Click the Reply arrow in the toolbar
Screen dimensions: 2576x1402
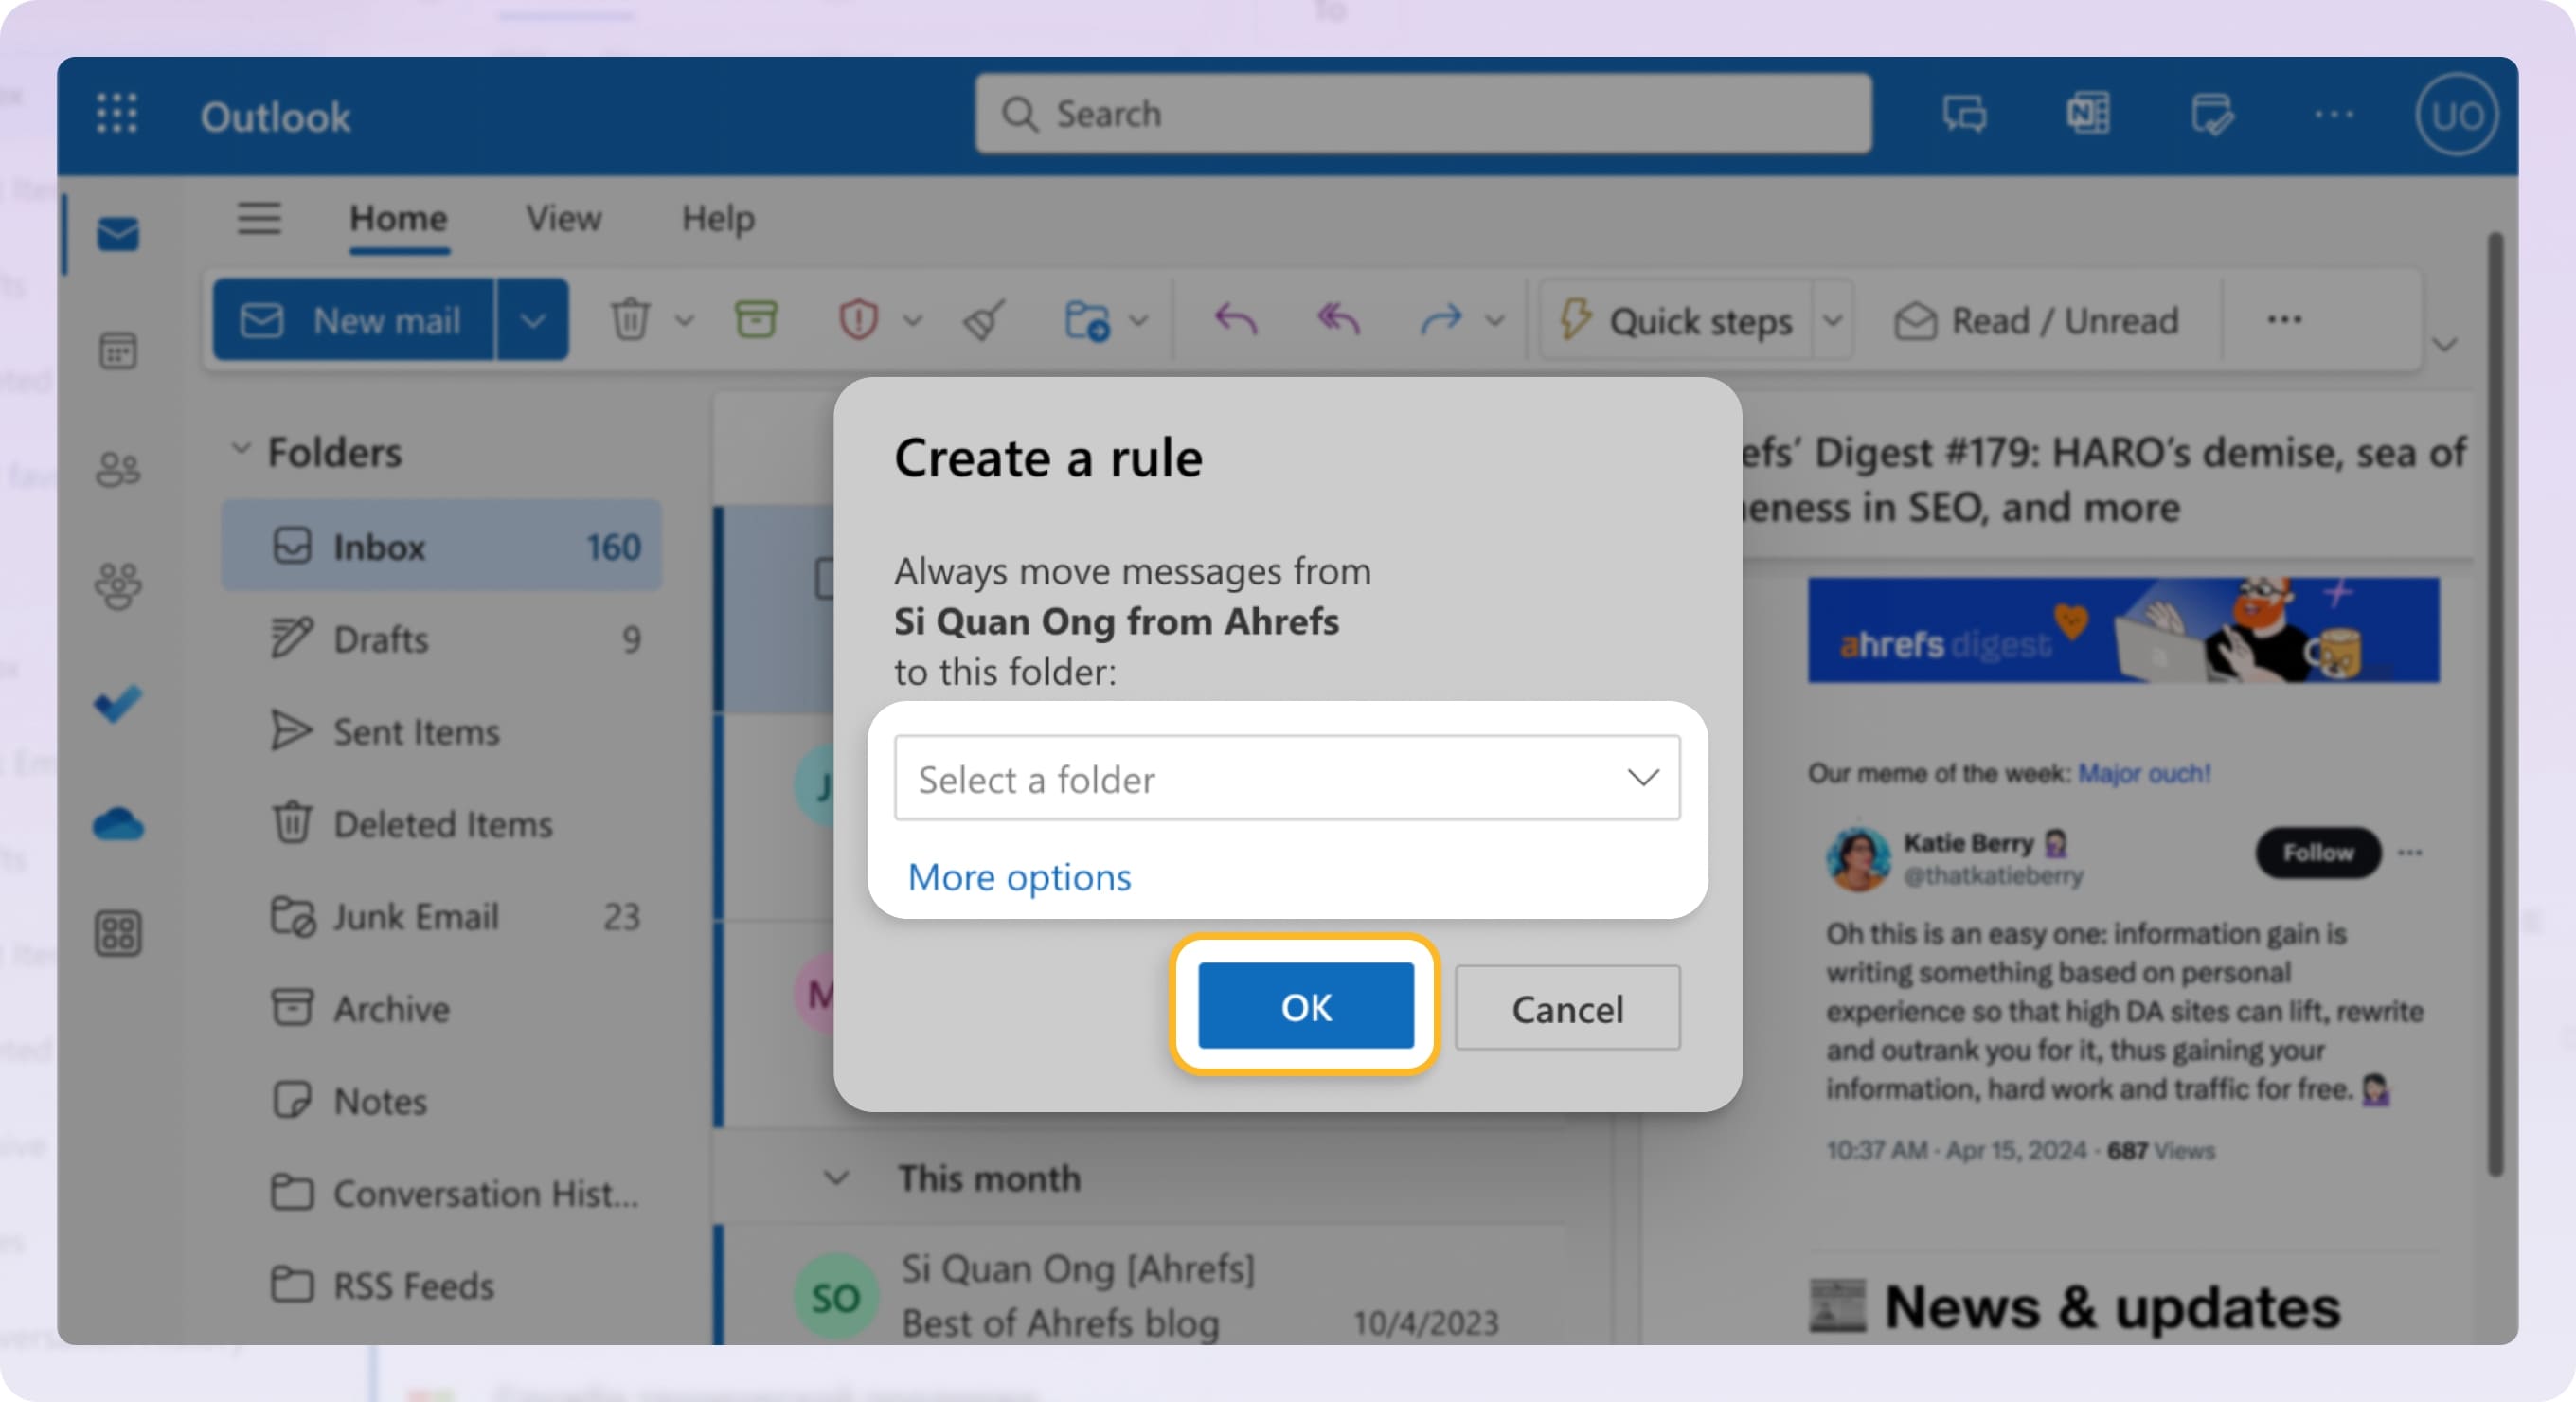pos(1236,319)
